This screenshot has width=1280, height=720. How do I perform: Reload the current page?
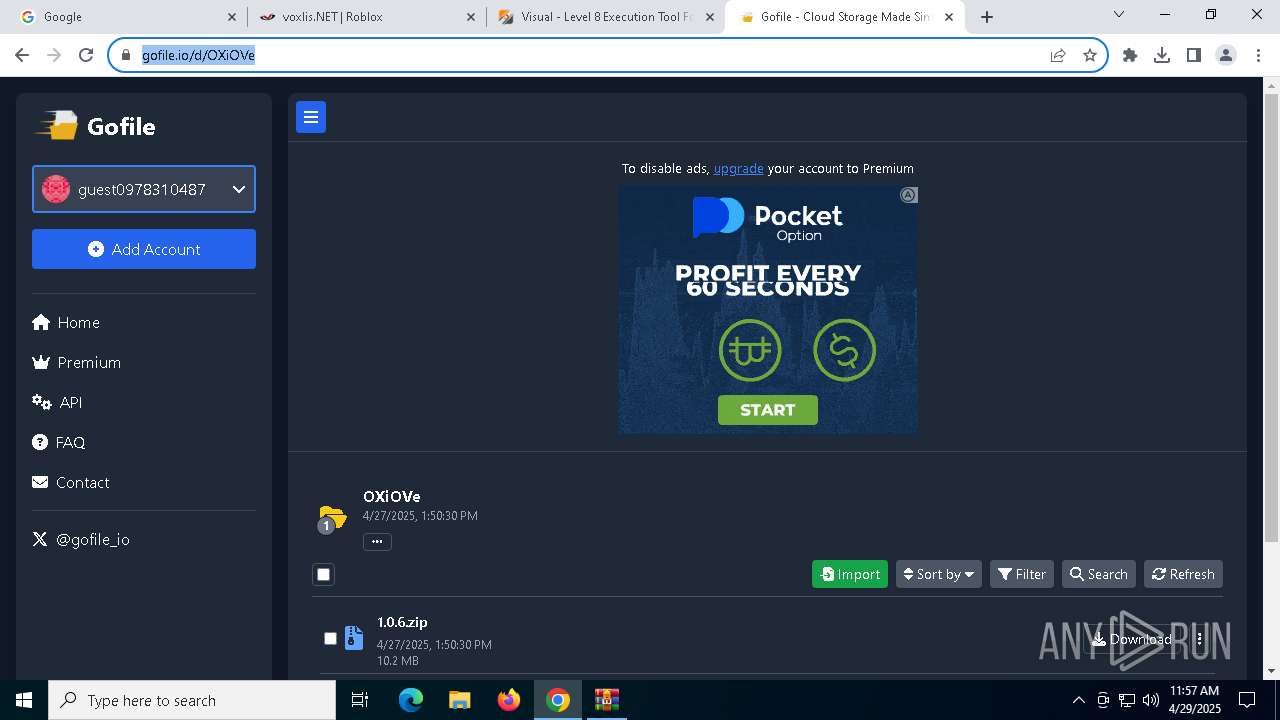click(x=86, y=55)
